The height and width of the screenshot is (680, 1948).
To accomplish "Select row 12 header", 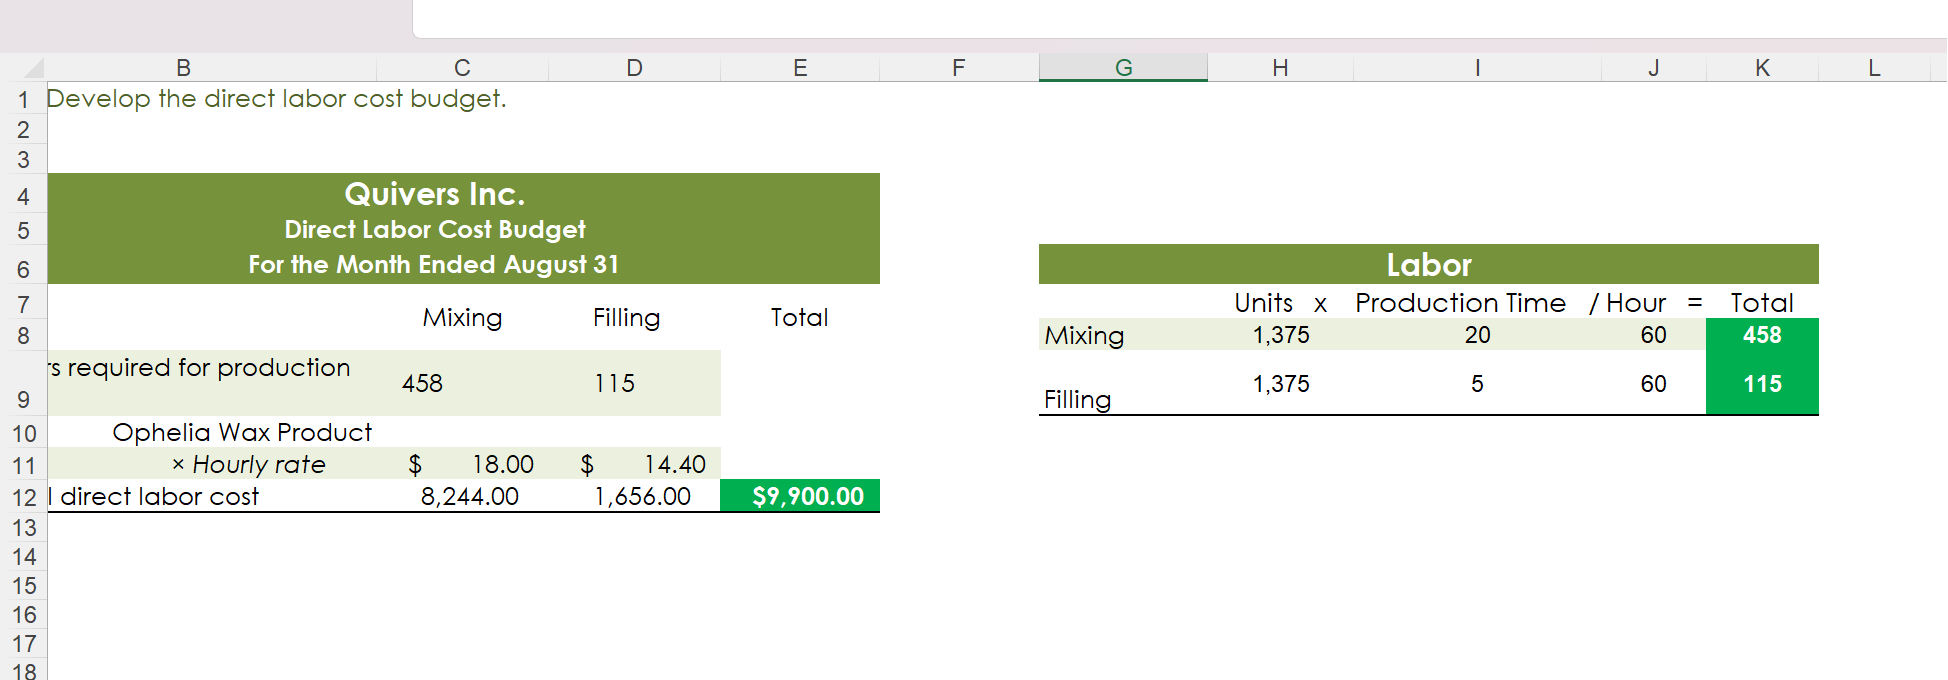I will [23, 497].
